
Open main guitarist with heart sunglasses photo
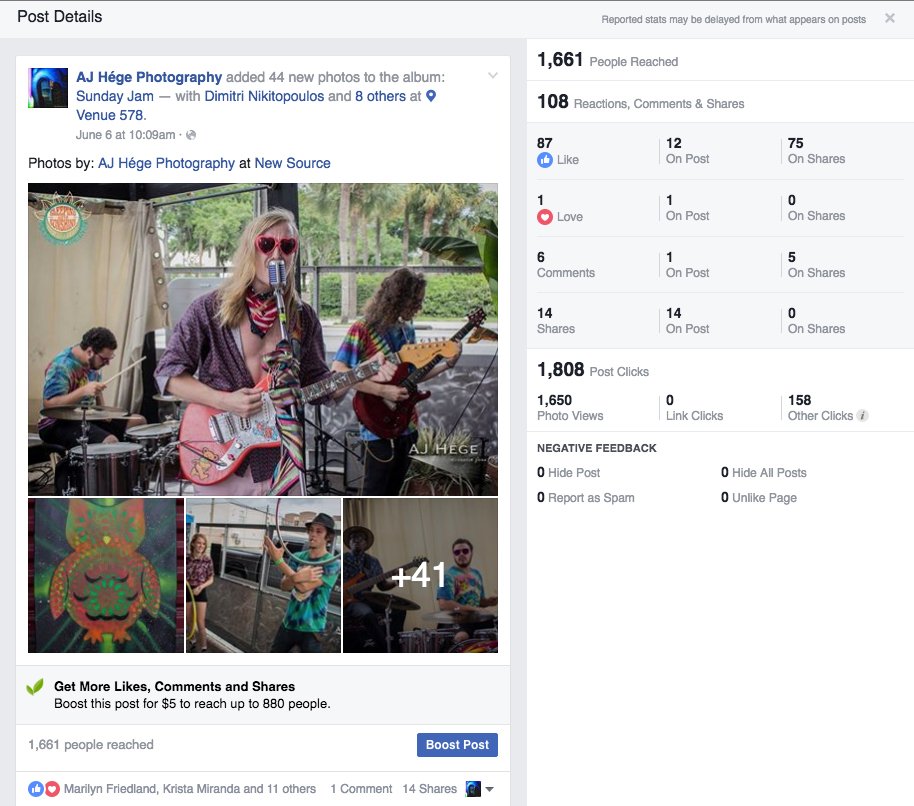(x=263, y=339)
